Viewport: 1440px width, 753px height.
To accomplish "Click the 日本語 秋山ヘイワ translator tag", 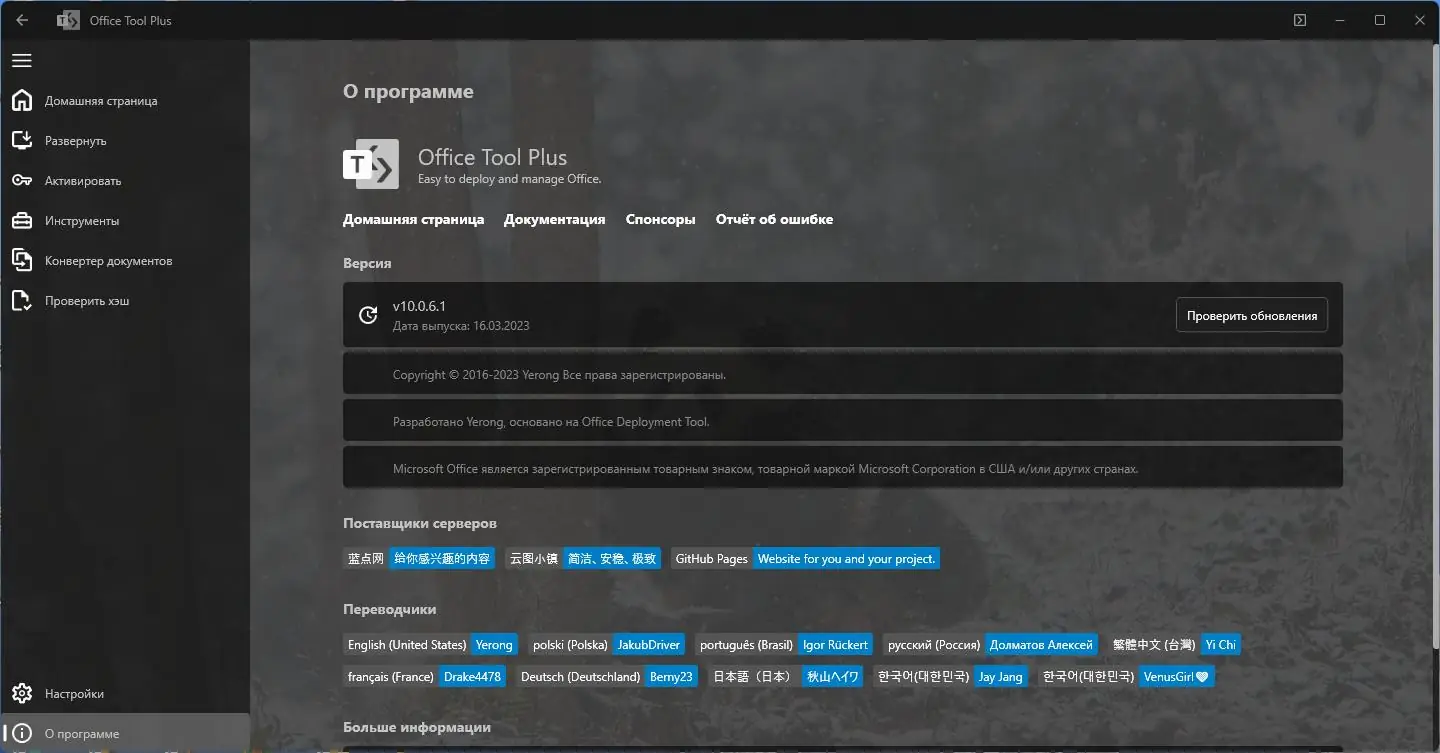I will (x=786, y=676).
